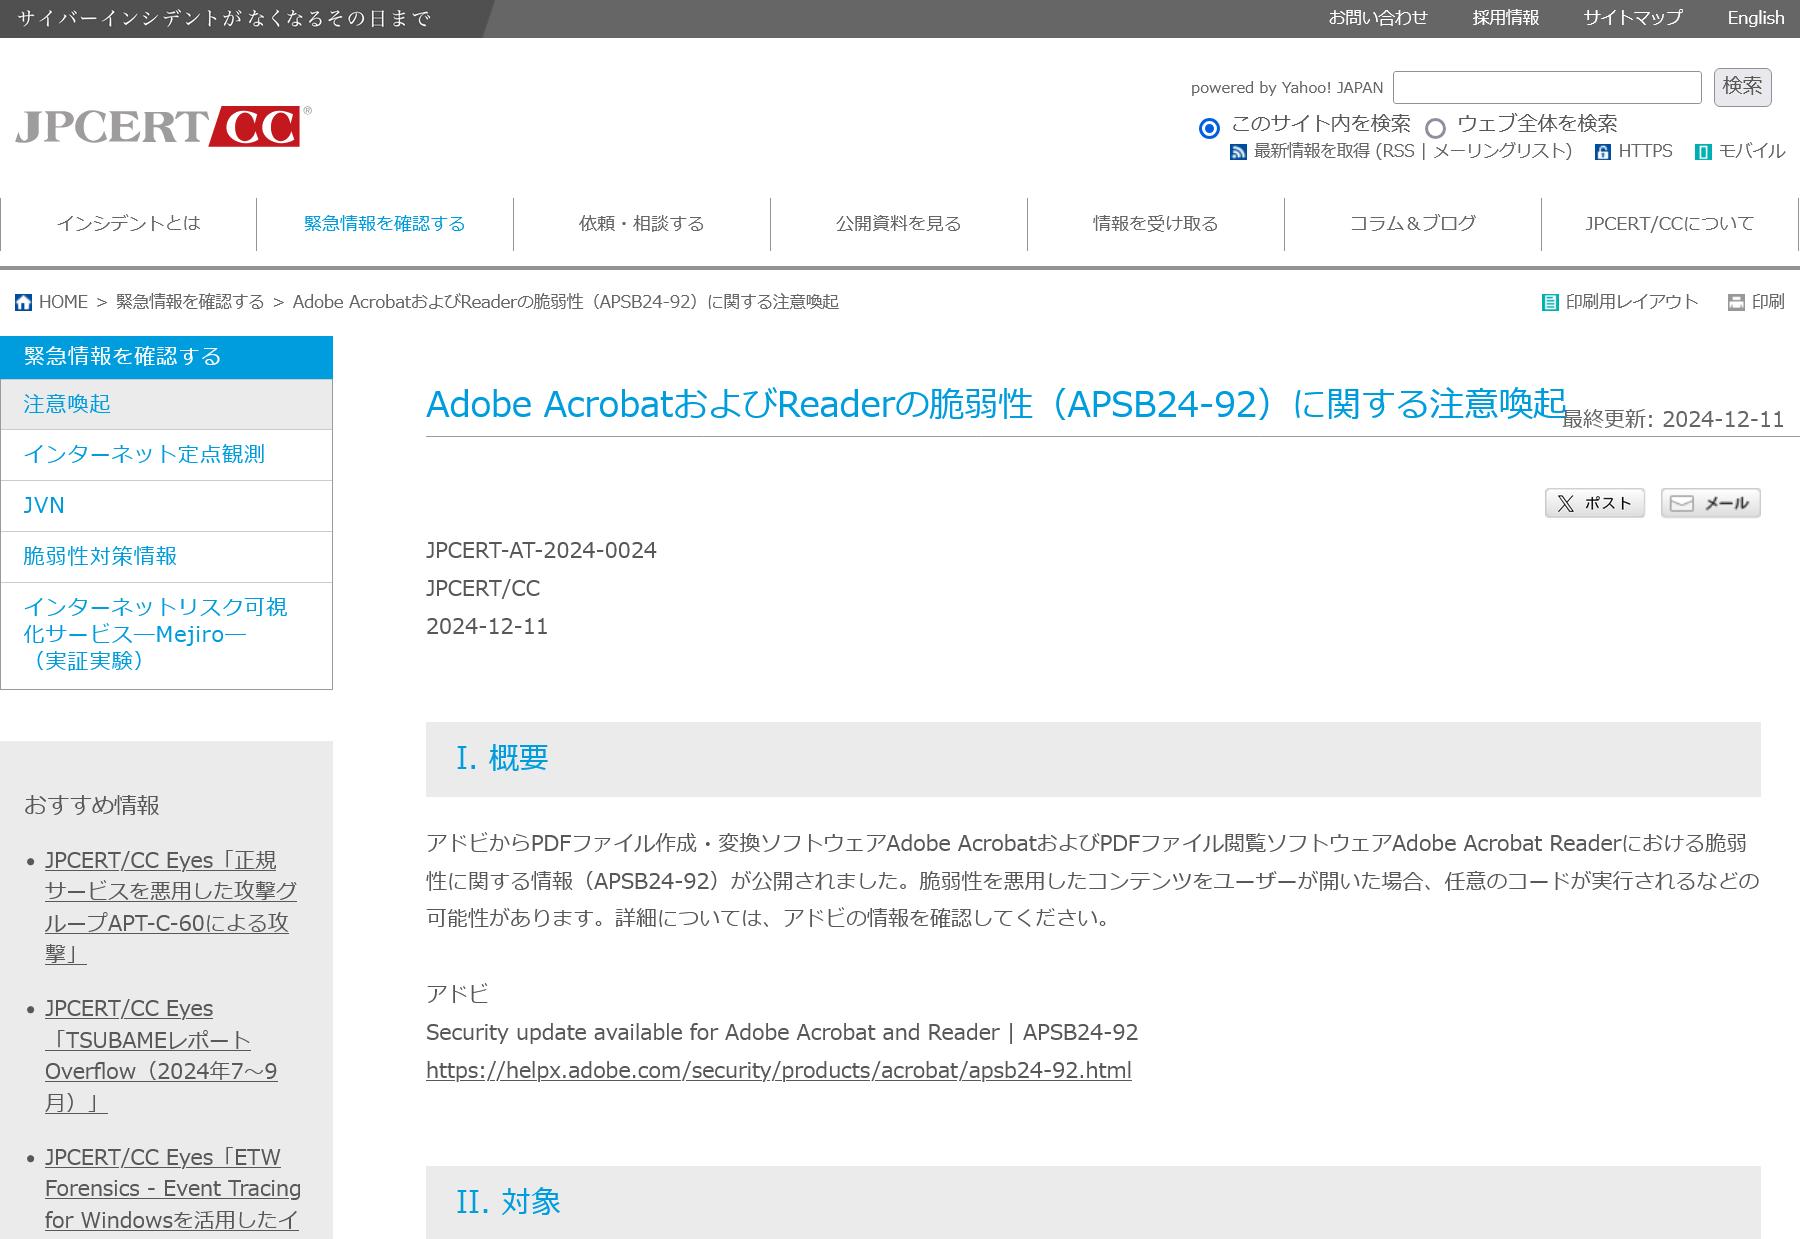This screenshot has height=1239, width=1800.
Task: Select このサイト内を検索 radio option
Action: coord(1210,128)
